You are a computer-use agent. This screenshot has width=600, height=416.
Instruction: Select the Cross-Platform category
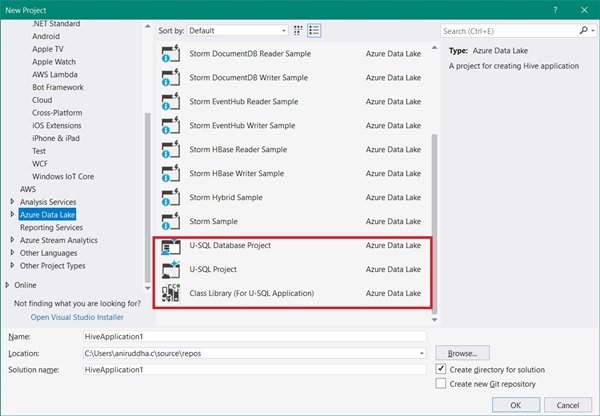(x=57, y=113)
